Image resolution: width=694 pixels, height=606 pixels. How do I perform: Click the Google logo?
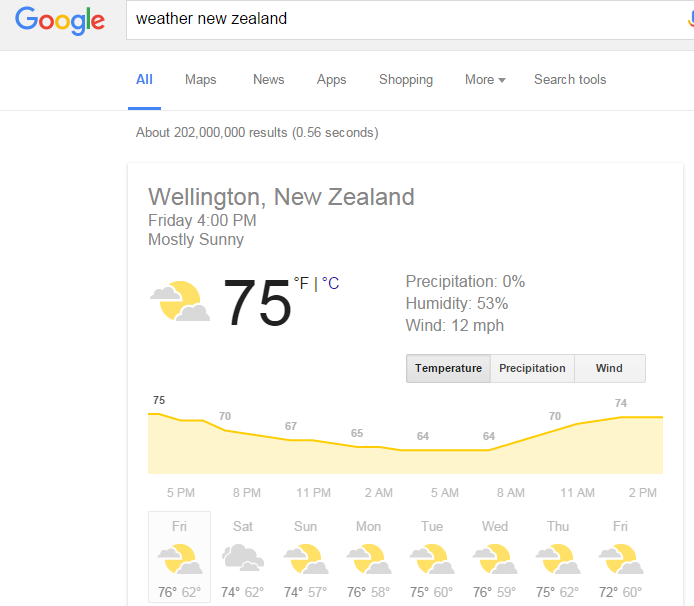click(60, 20)
